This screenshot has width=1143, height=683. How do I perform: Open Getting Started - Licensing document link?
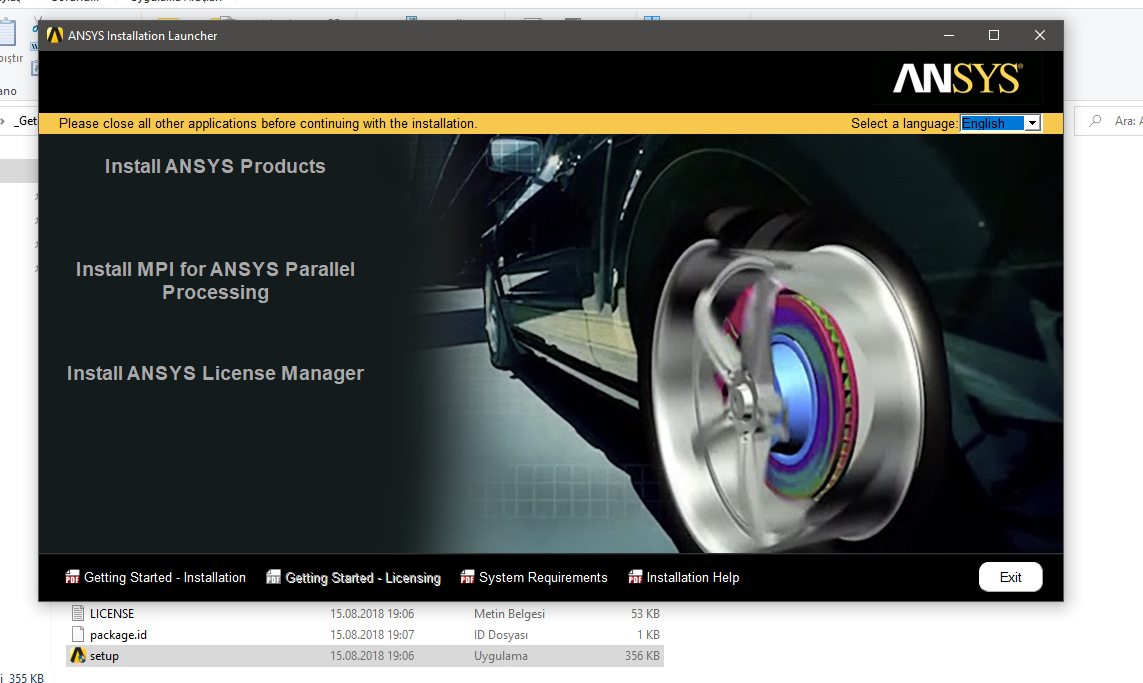click(x=363, y=578)
